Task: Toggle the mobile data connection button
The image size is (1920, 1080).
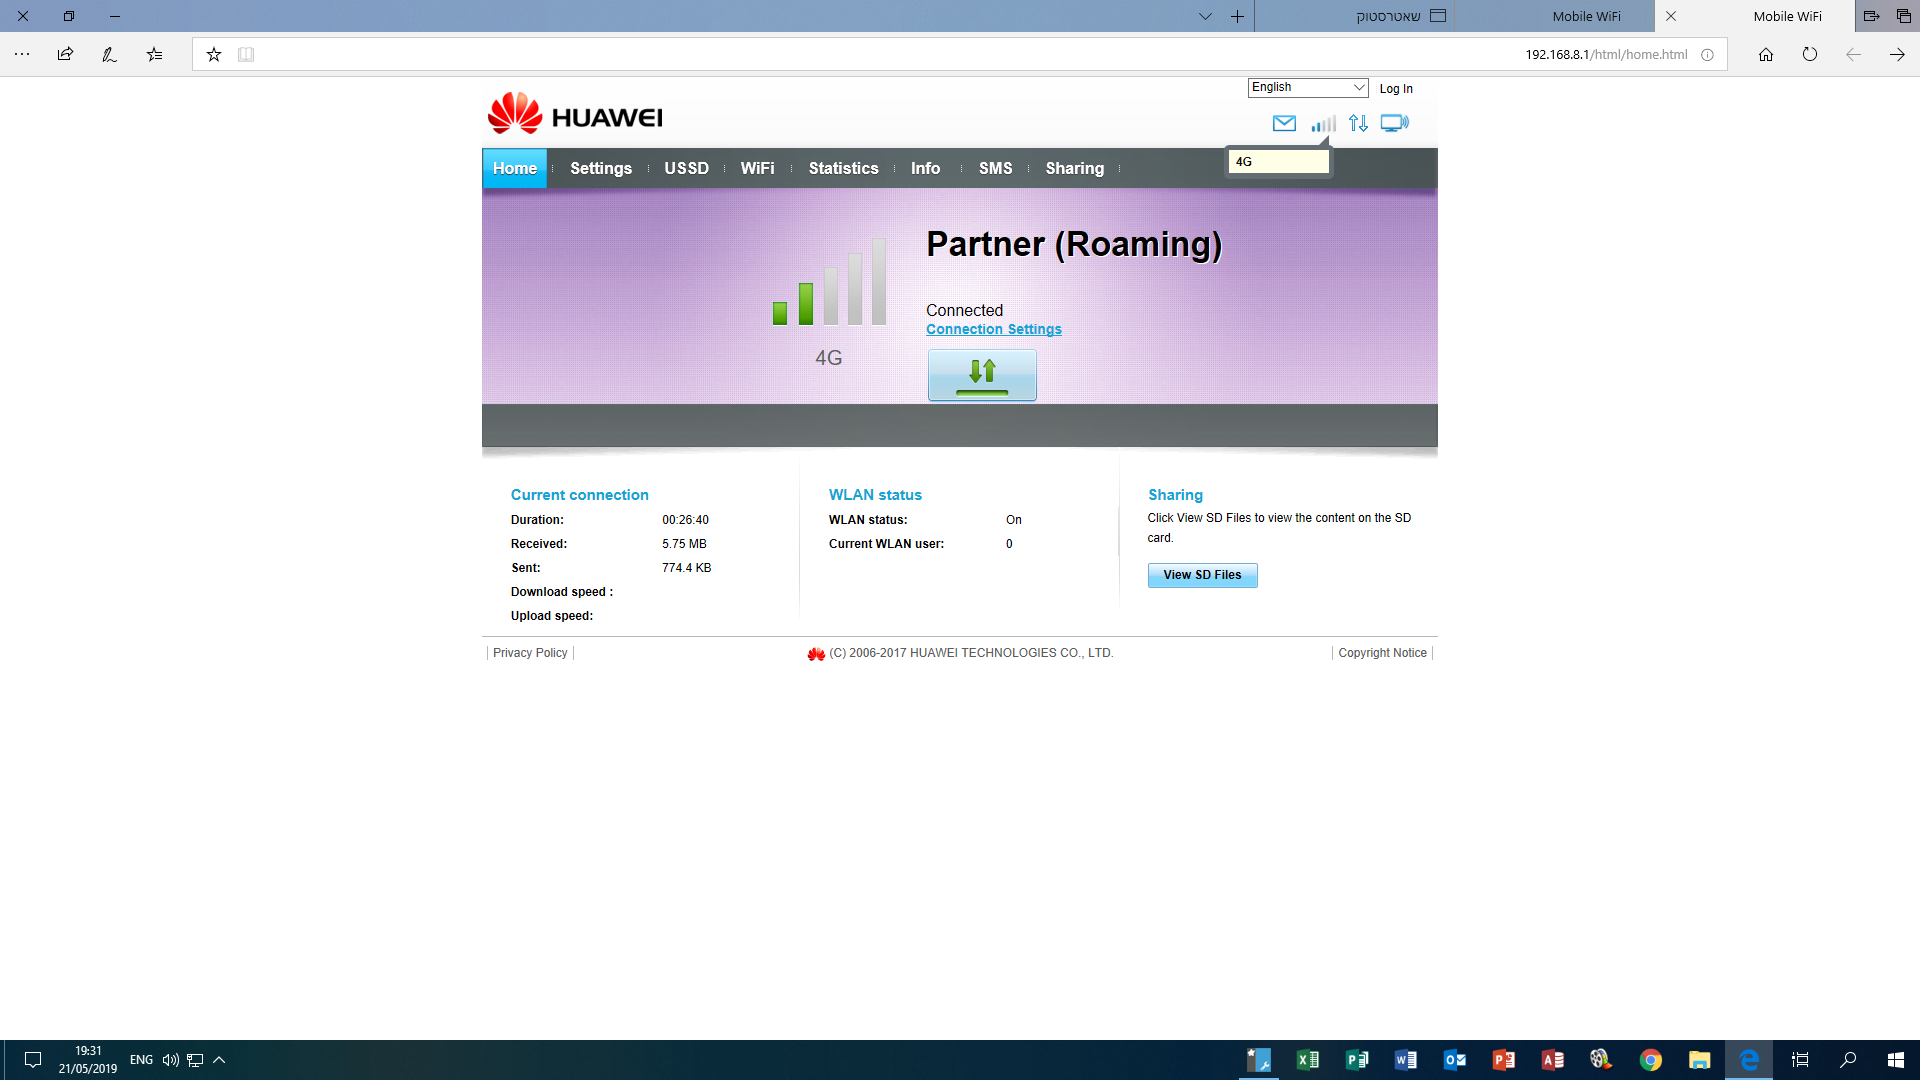Action: [982, 375]
